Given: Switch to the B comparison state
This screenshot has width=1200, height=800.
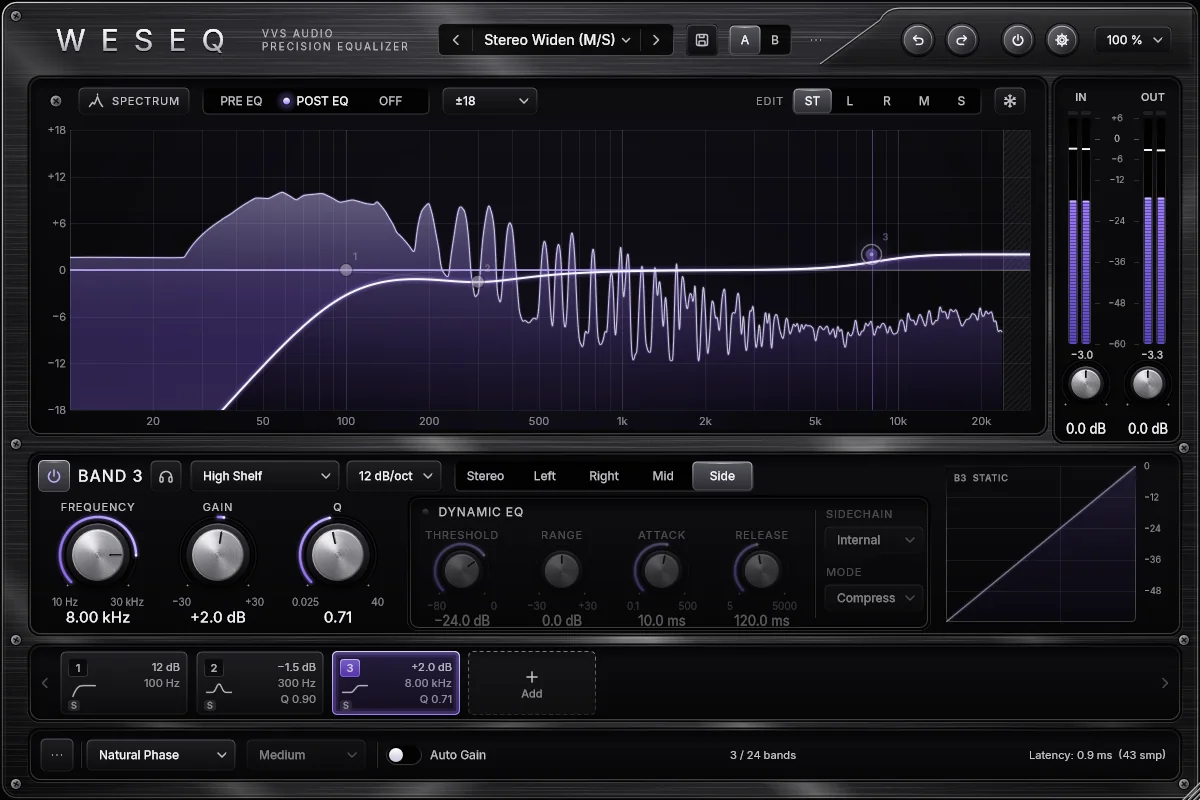Looking at the screenshot, I should click(774, 40).
